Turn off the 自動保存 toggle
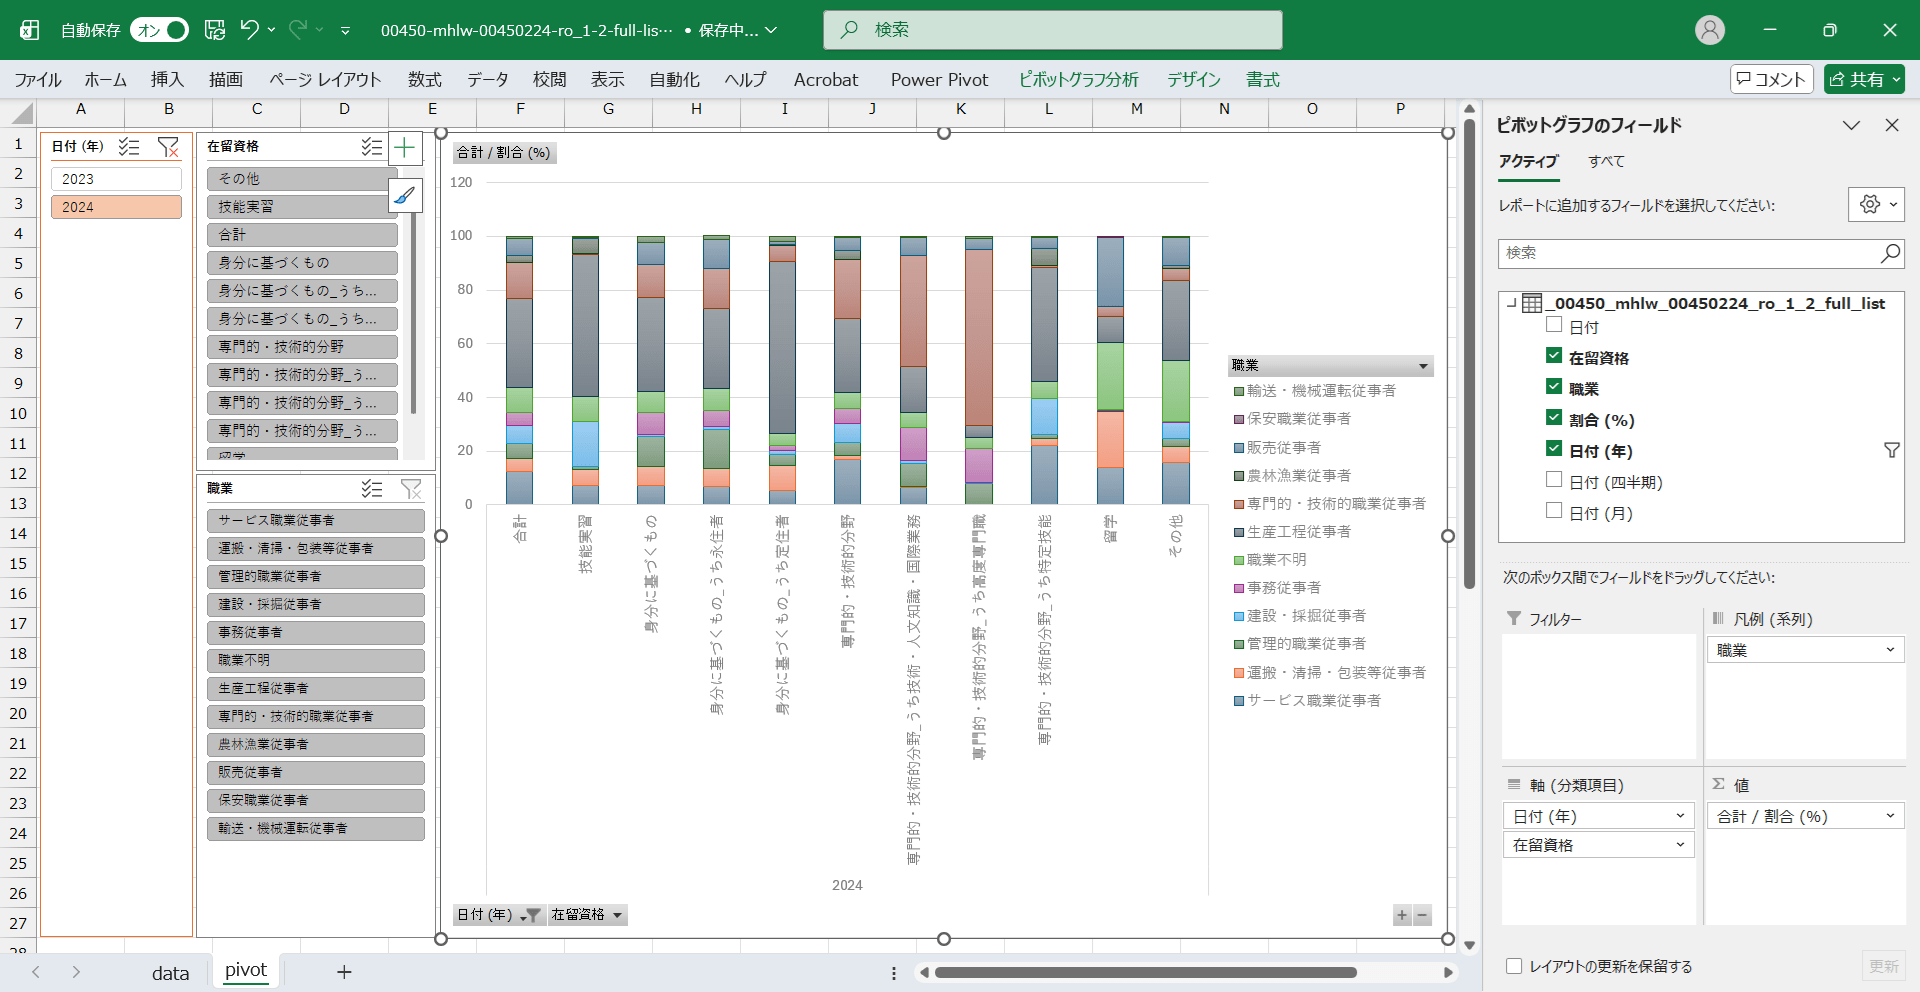Image resolution: width=1920 pixels, height=992 pixels. tap(160, 30)
